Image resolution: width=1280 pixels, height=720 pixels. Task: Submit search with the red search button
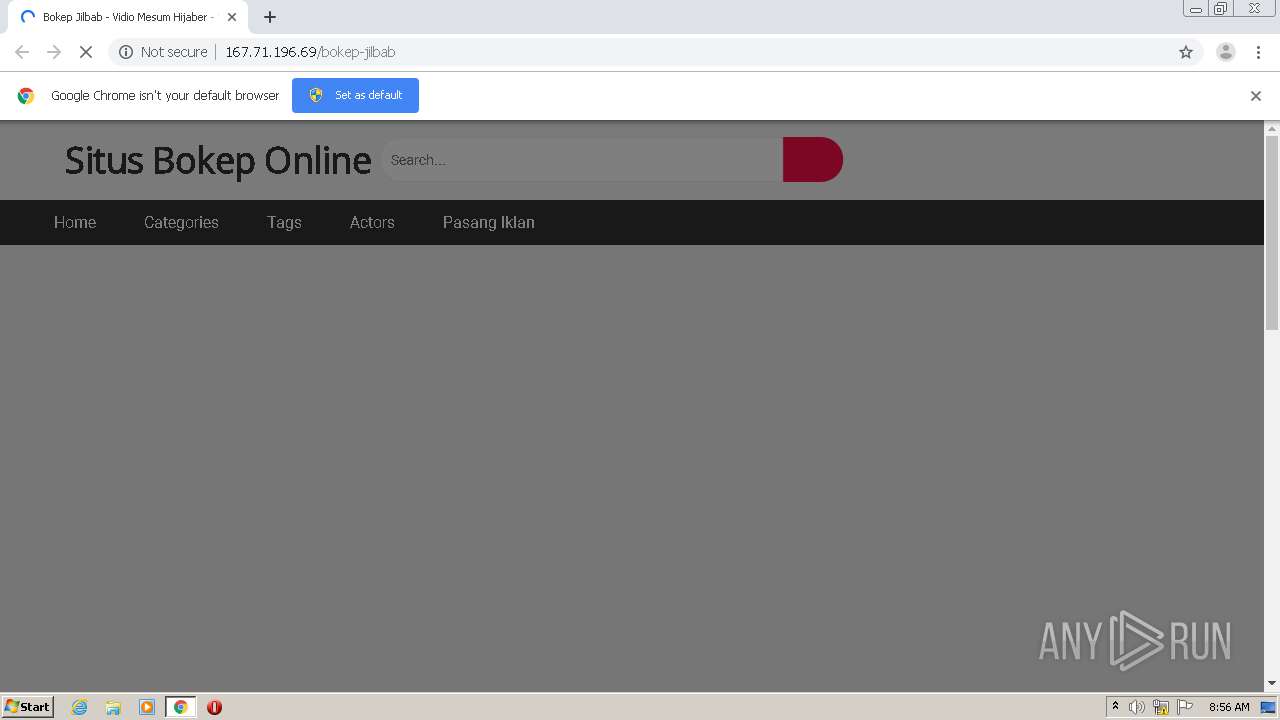click(813, 160)
